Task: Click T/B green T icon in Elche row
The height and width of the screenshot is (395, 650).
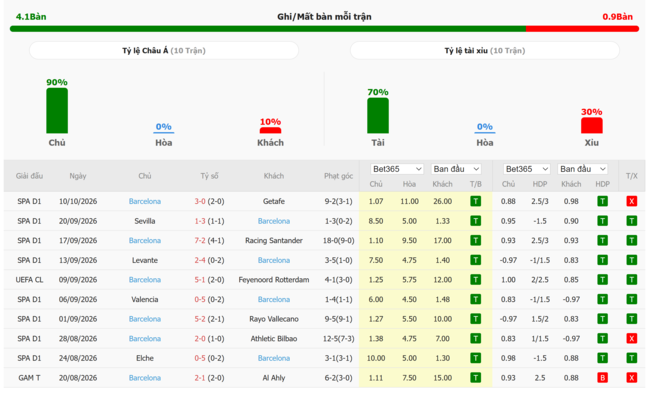Action: tap(475, 358)
